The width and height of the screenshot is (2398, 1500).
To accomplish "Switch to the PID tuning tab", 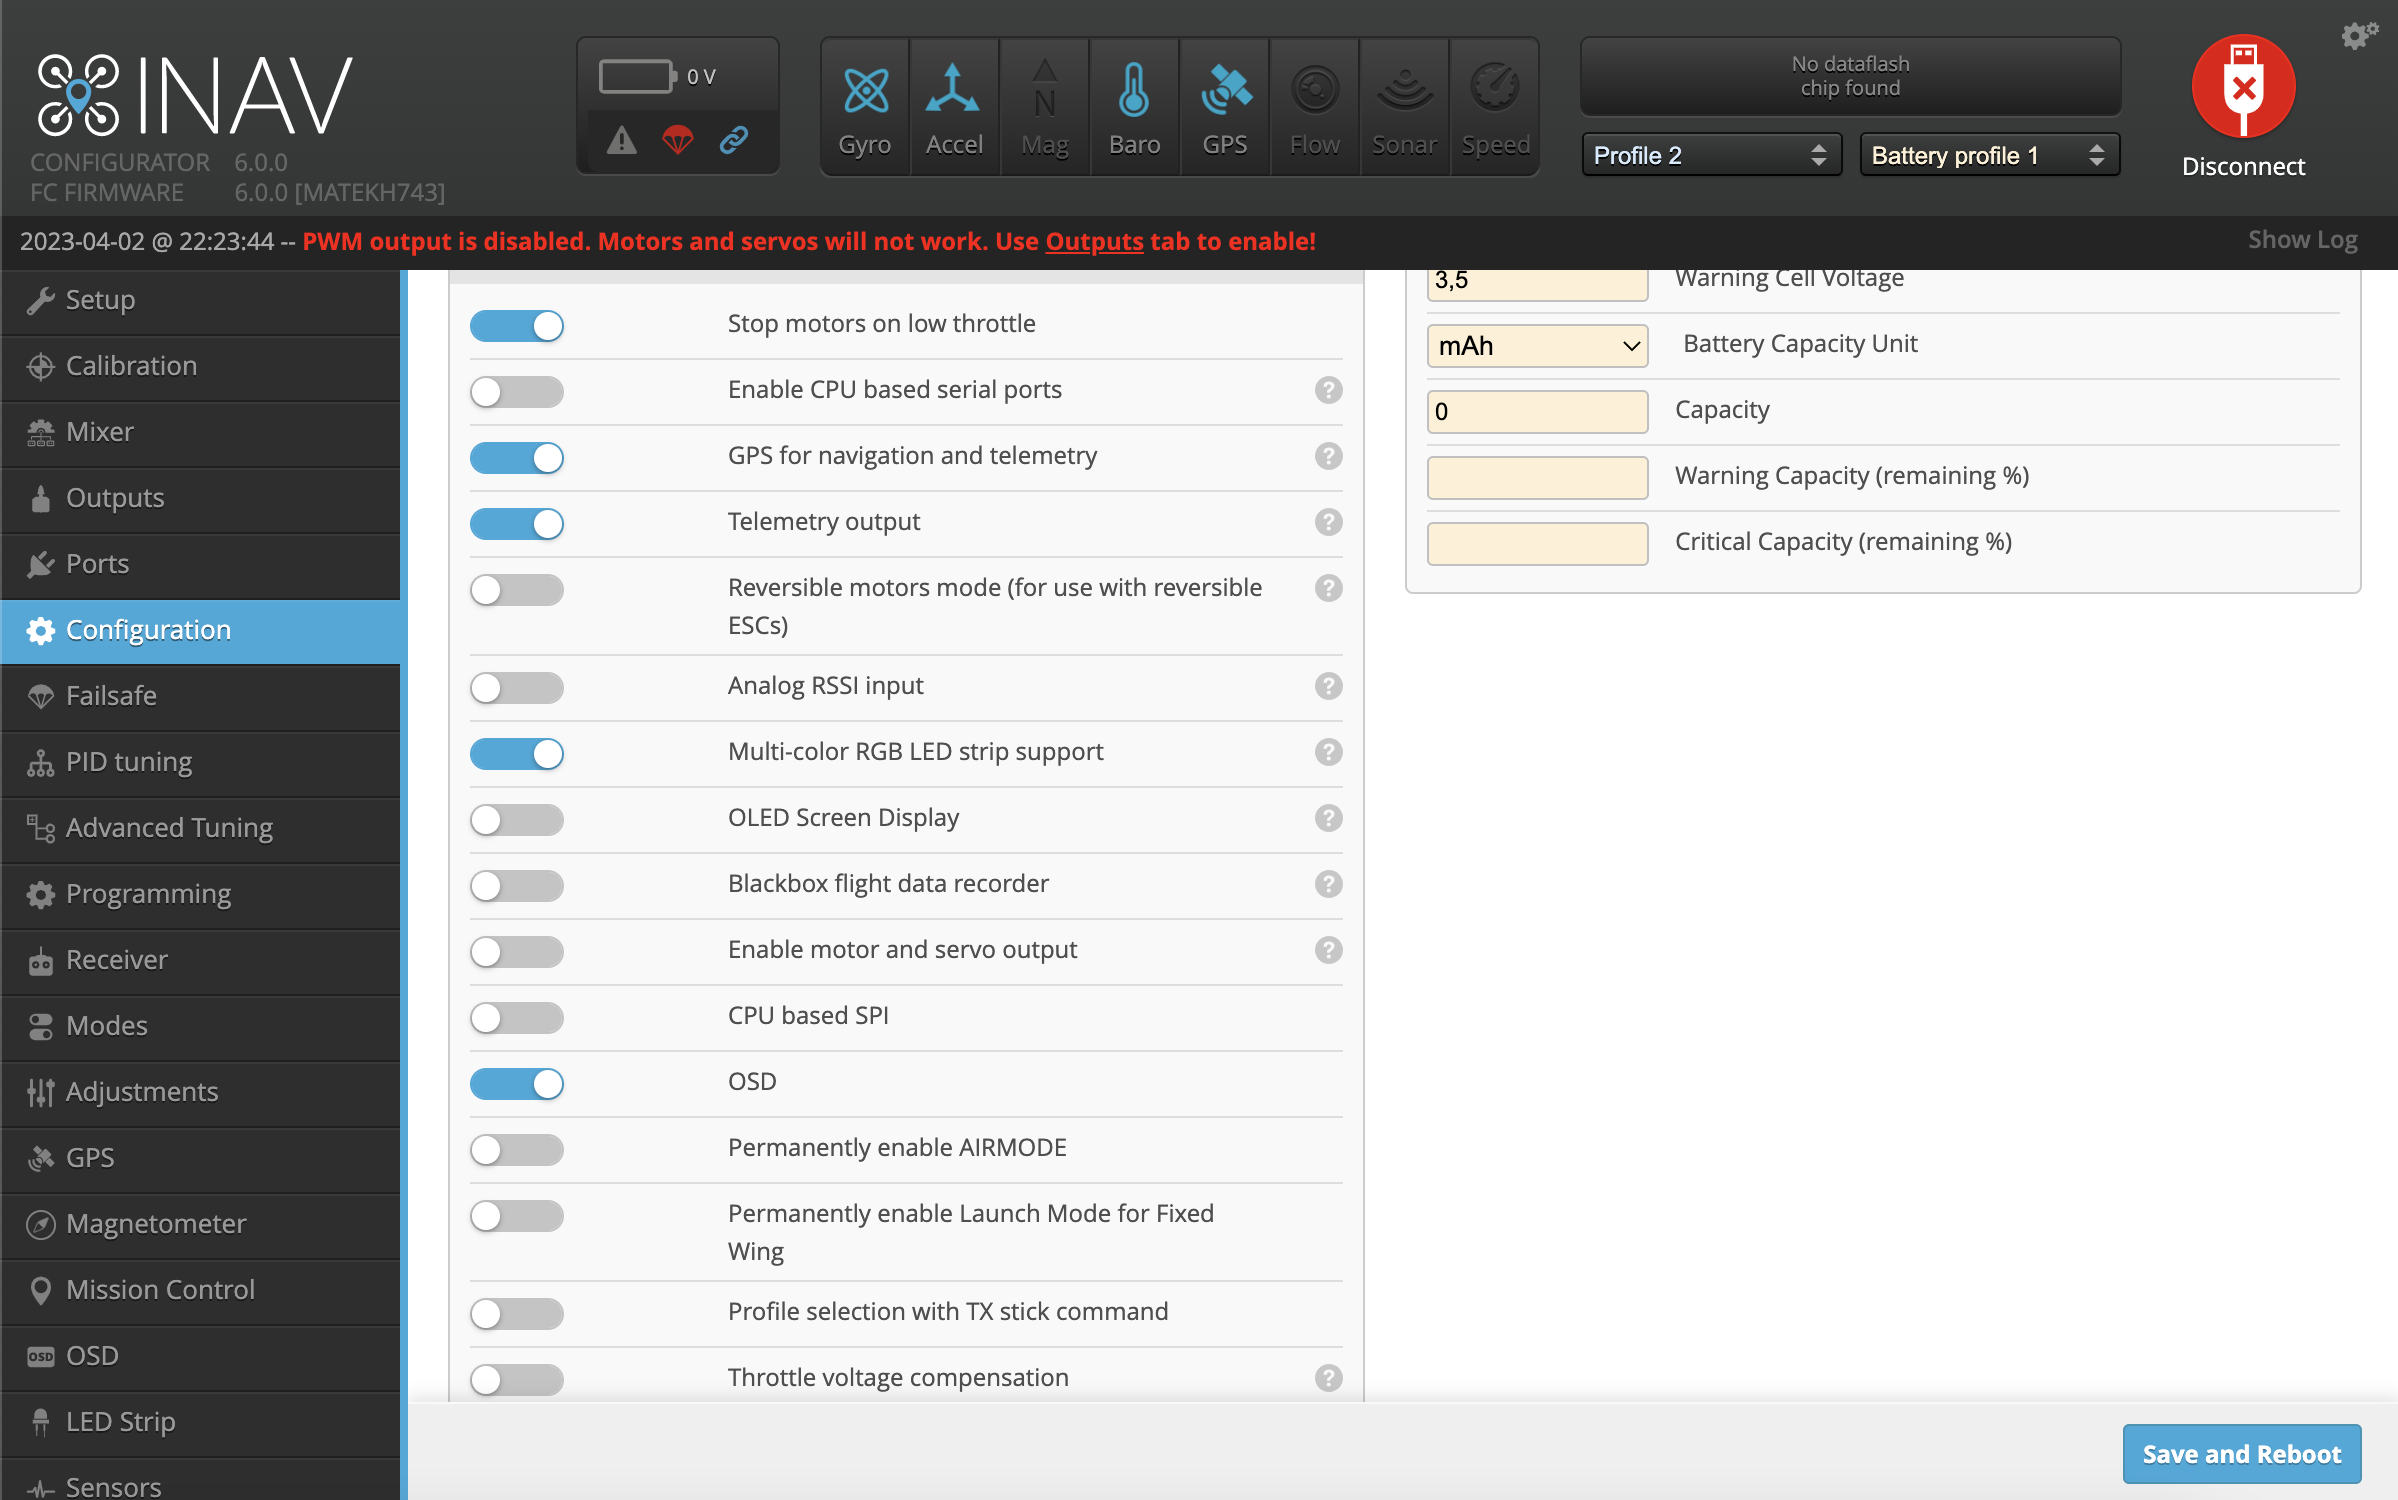I will [128, 762].
